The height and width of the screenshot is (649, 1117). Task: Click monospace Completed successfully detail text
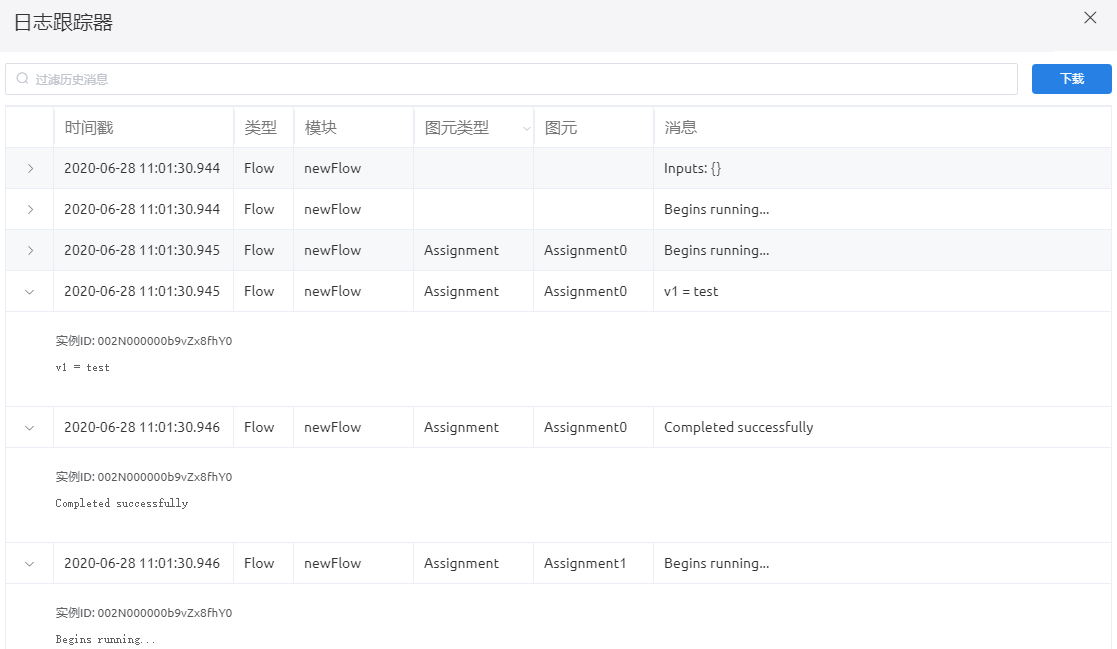click(x=122, y=504)
